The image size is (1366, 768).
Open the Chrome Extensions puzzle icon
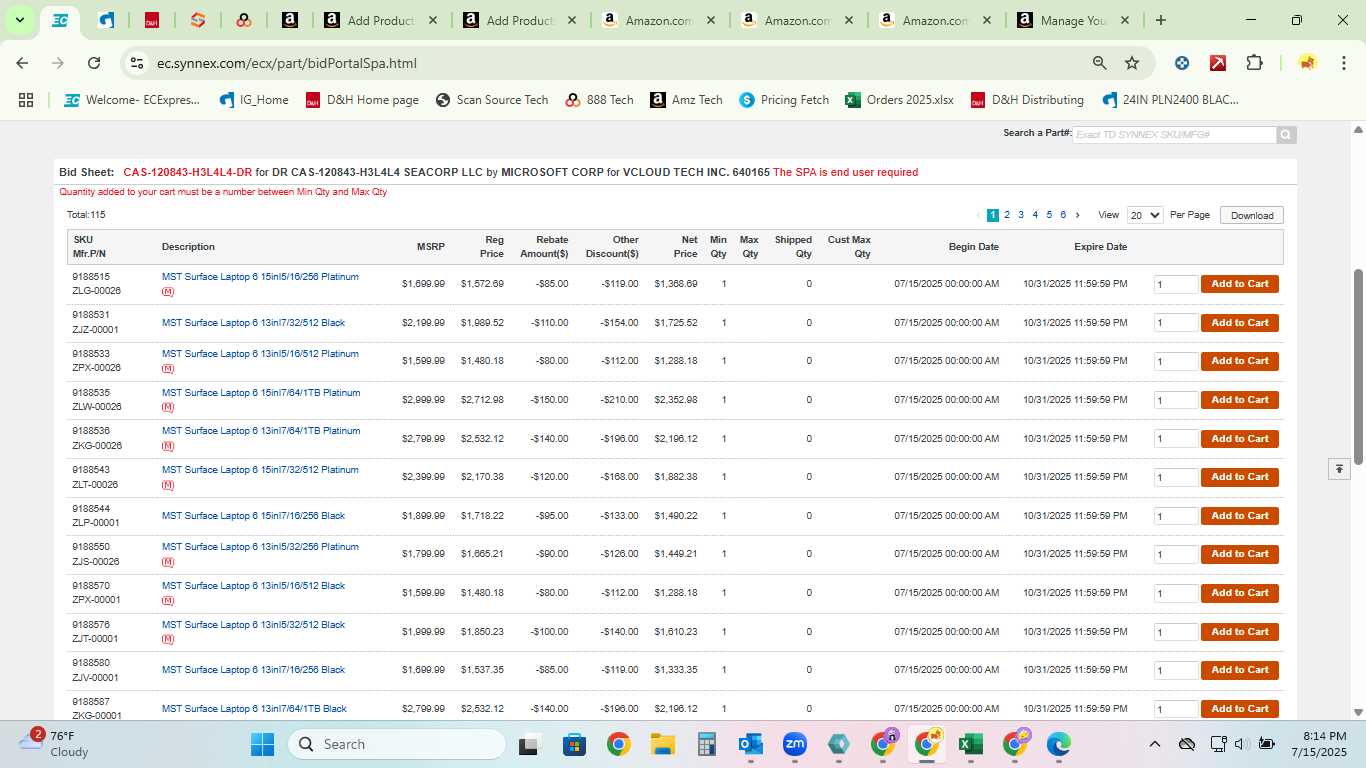(x=1254, y=63)
